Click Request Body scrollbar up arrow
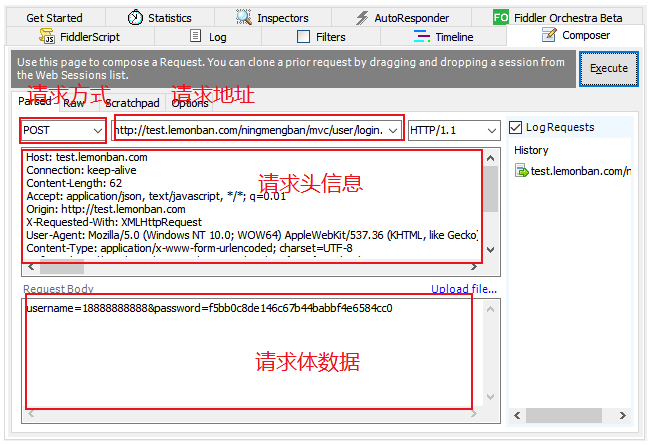This screenshot has height=445, width=651. click(x=490, y=309)
